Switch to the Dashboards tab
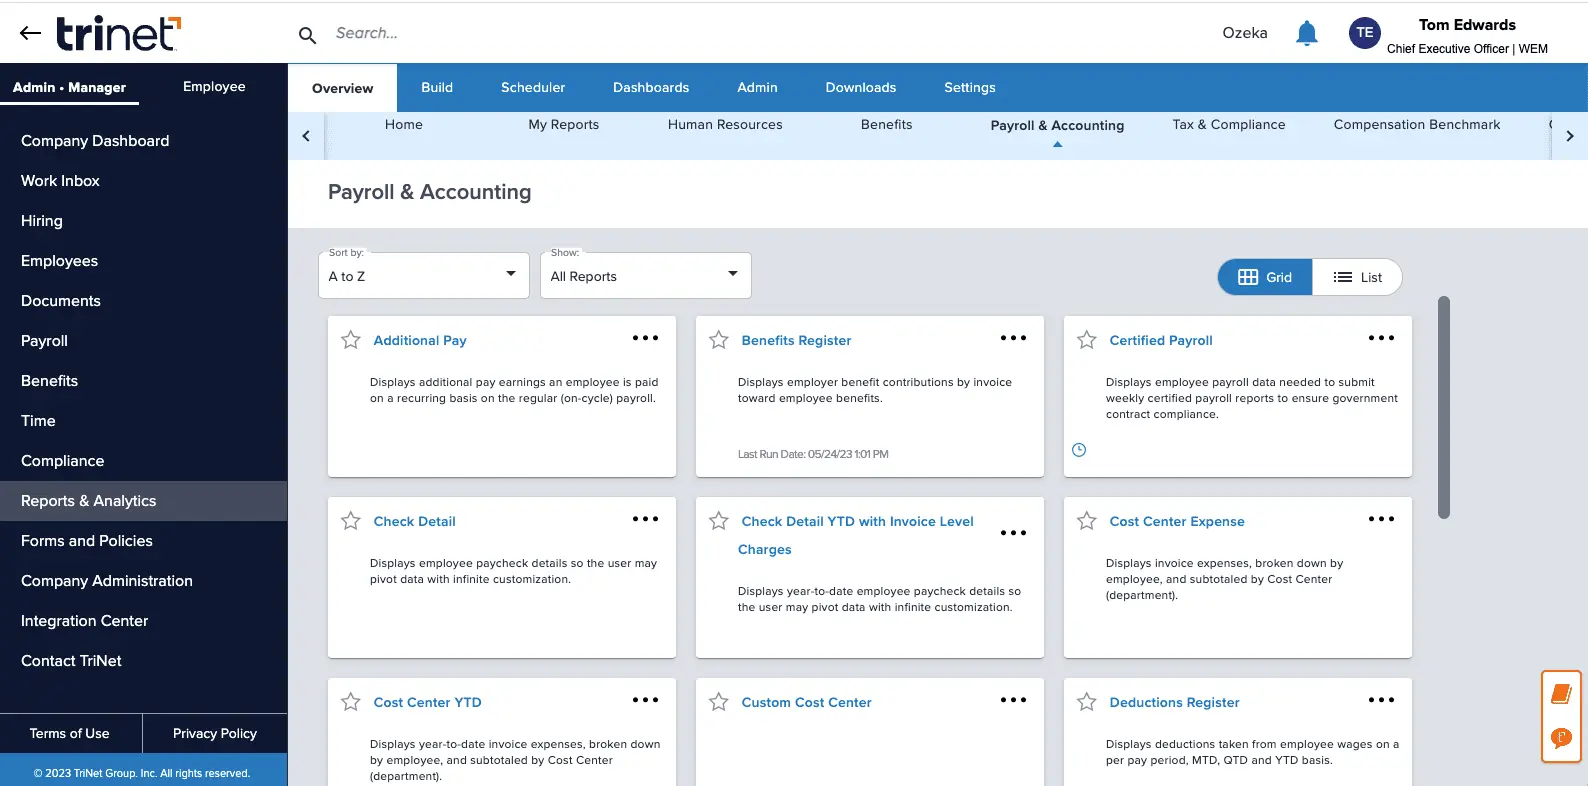 650,88
